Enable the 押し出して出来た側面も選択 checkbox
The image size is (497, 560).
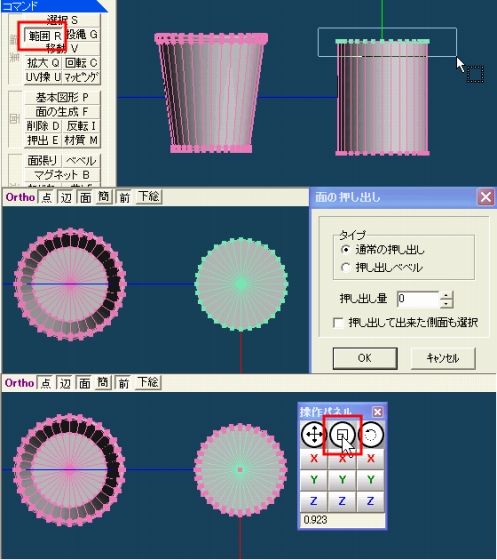(406, 322)
